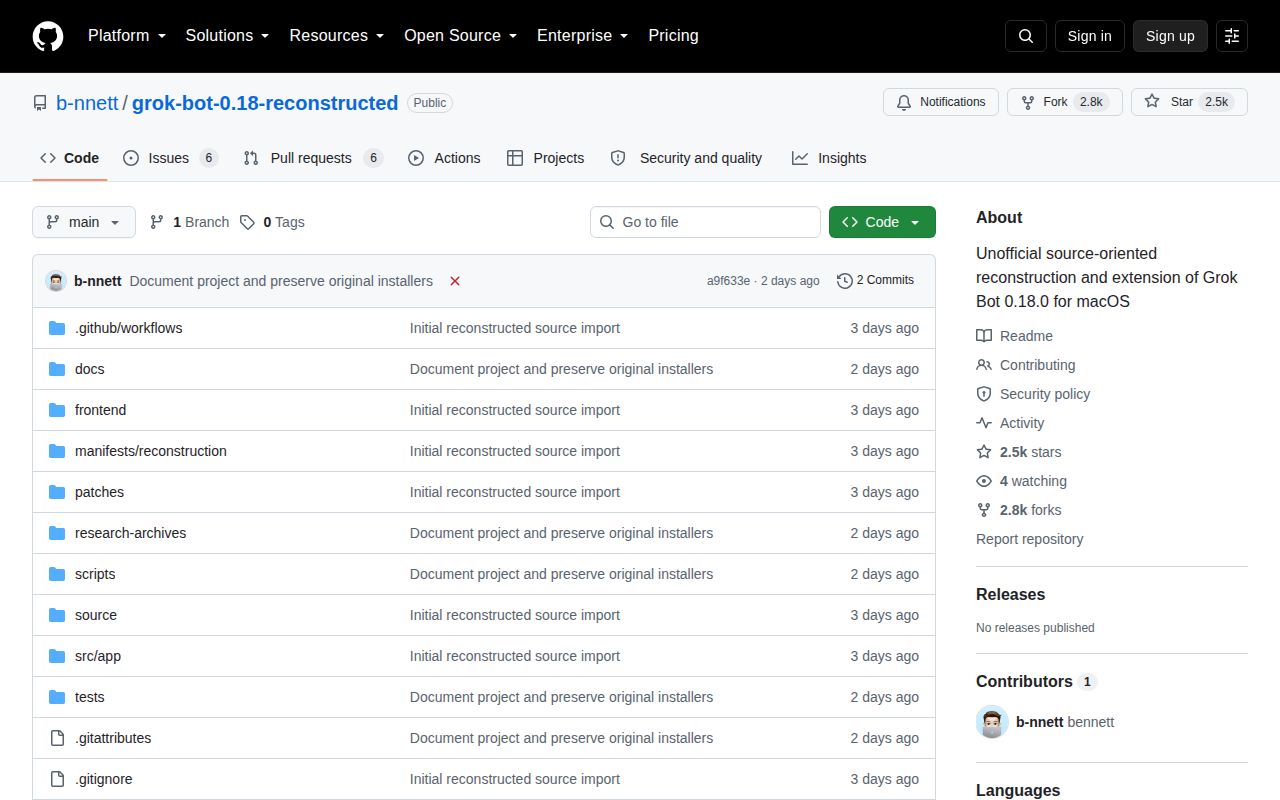This screenshot has width=1280, height=800.
Task: Open the Tags list
Action: click(x=272, y=222)
